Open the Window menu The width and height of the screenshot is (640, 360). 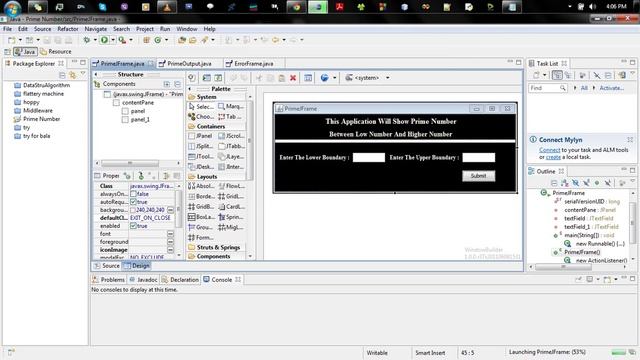click(x=187, y=29)
